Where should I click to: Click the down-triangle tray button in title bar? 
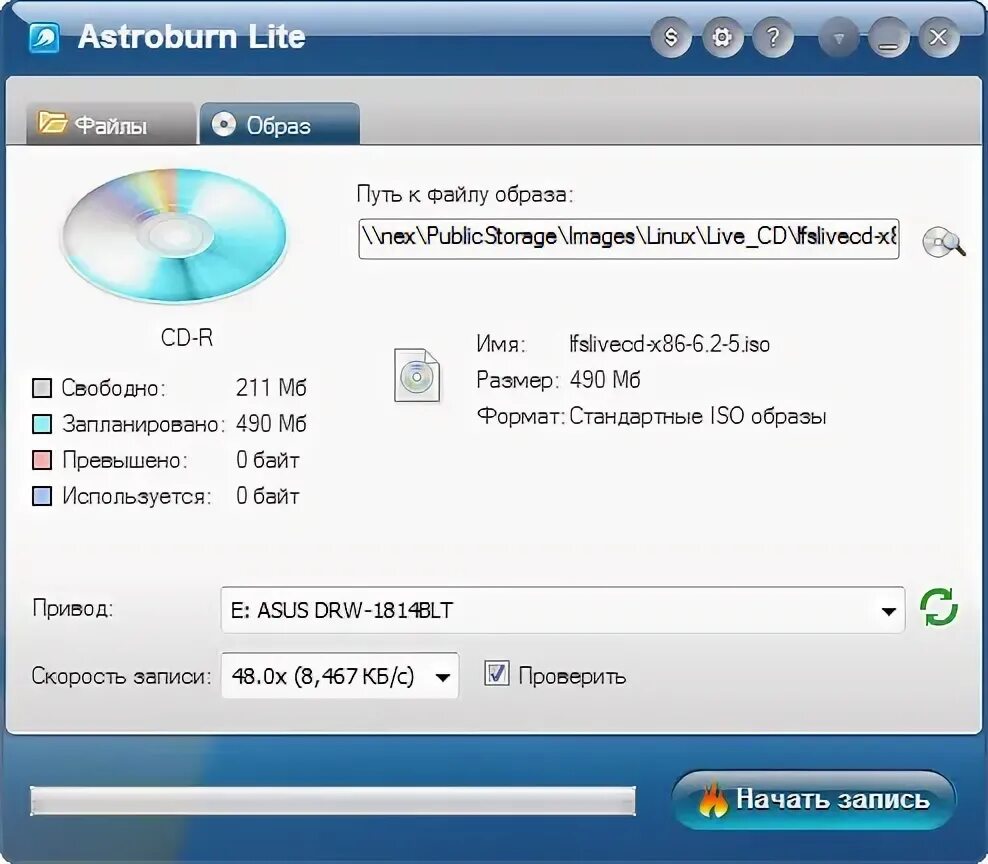click(839, 38)
